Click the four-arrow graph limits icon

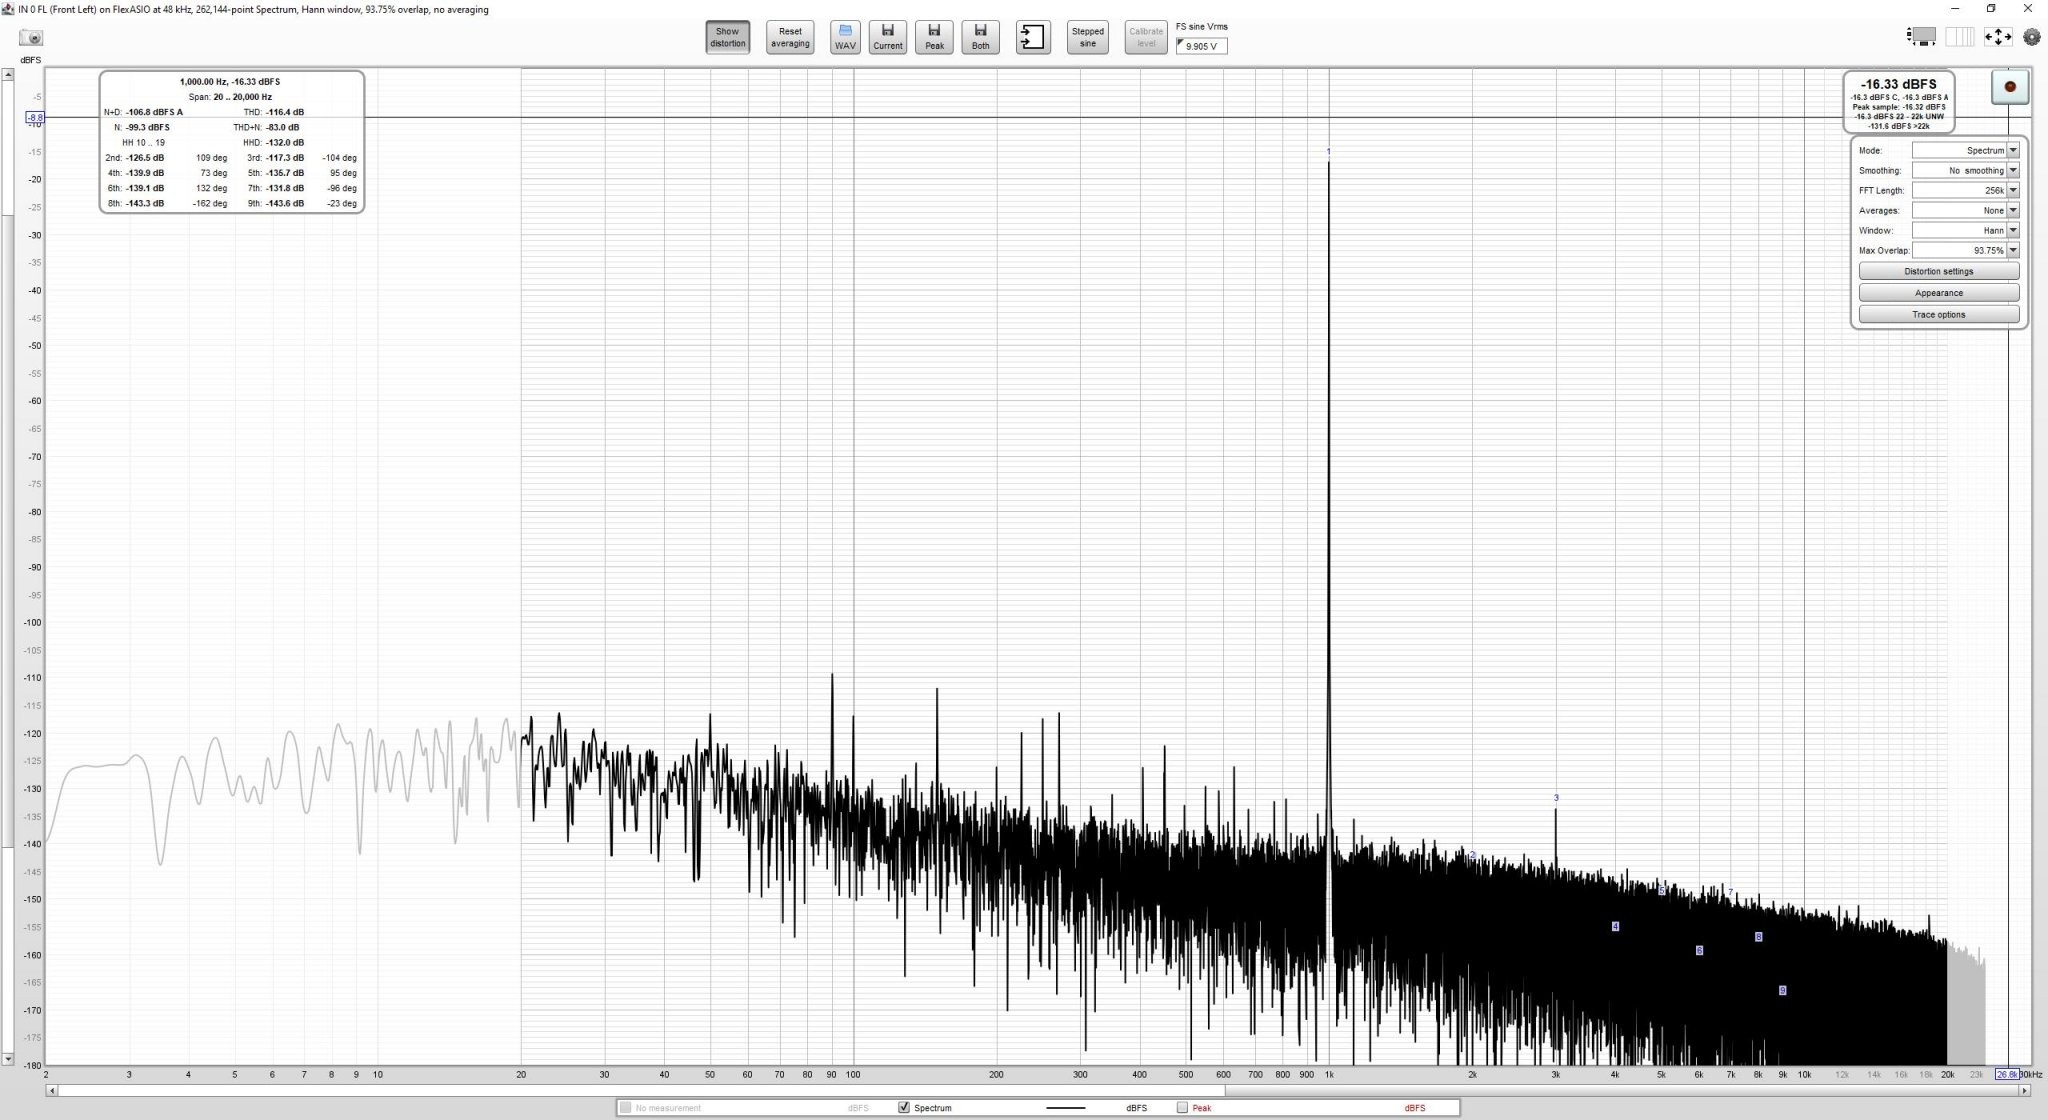(1998, 37)
